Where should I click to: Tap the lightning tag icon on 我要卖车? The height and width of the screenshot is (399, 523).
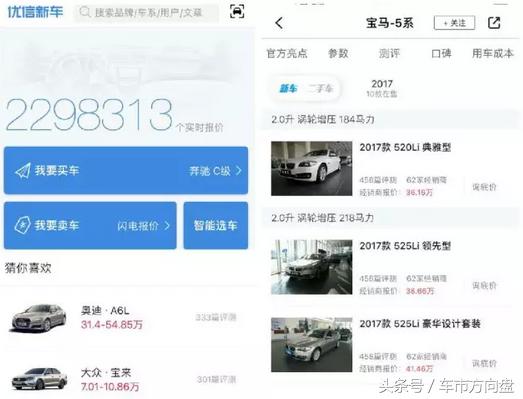[23, 225]
